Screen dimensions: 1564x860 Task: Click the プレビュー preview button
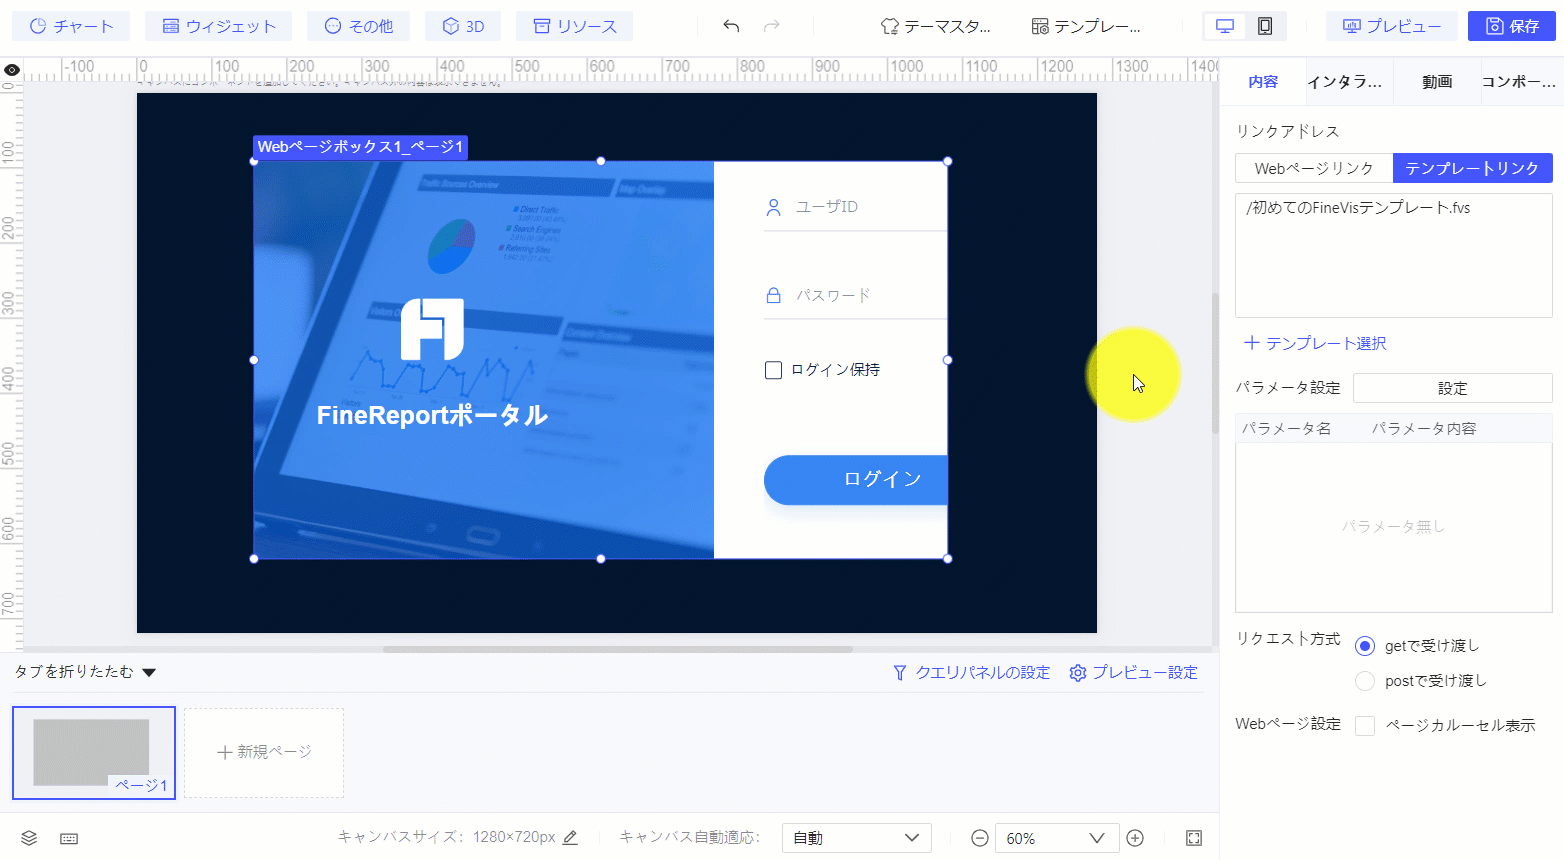(x=1391, y=26)
